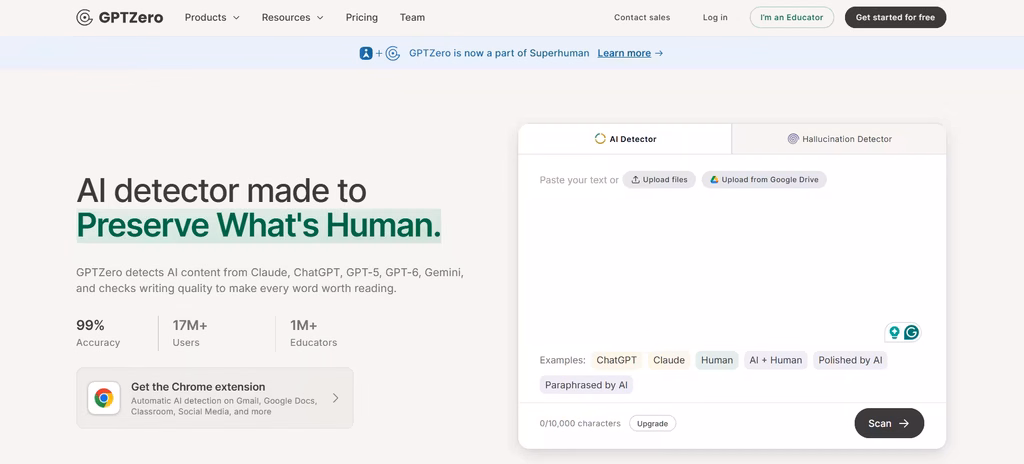The height and width of the screenshot is (464, 1024).
Task: Load the AI + Human example
Action: click(x=776, y=360)
